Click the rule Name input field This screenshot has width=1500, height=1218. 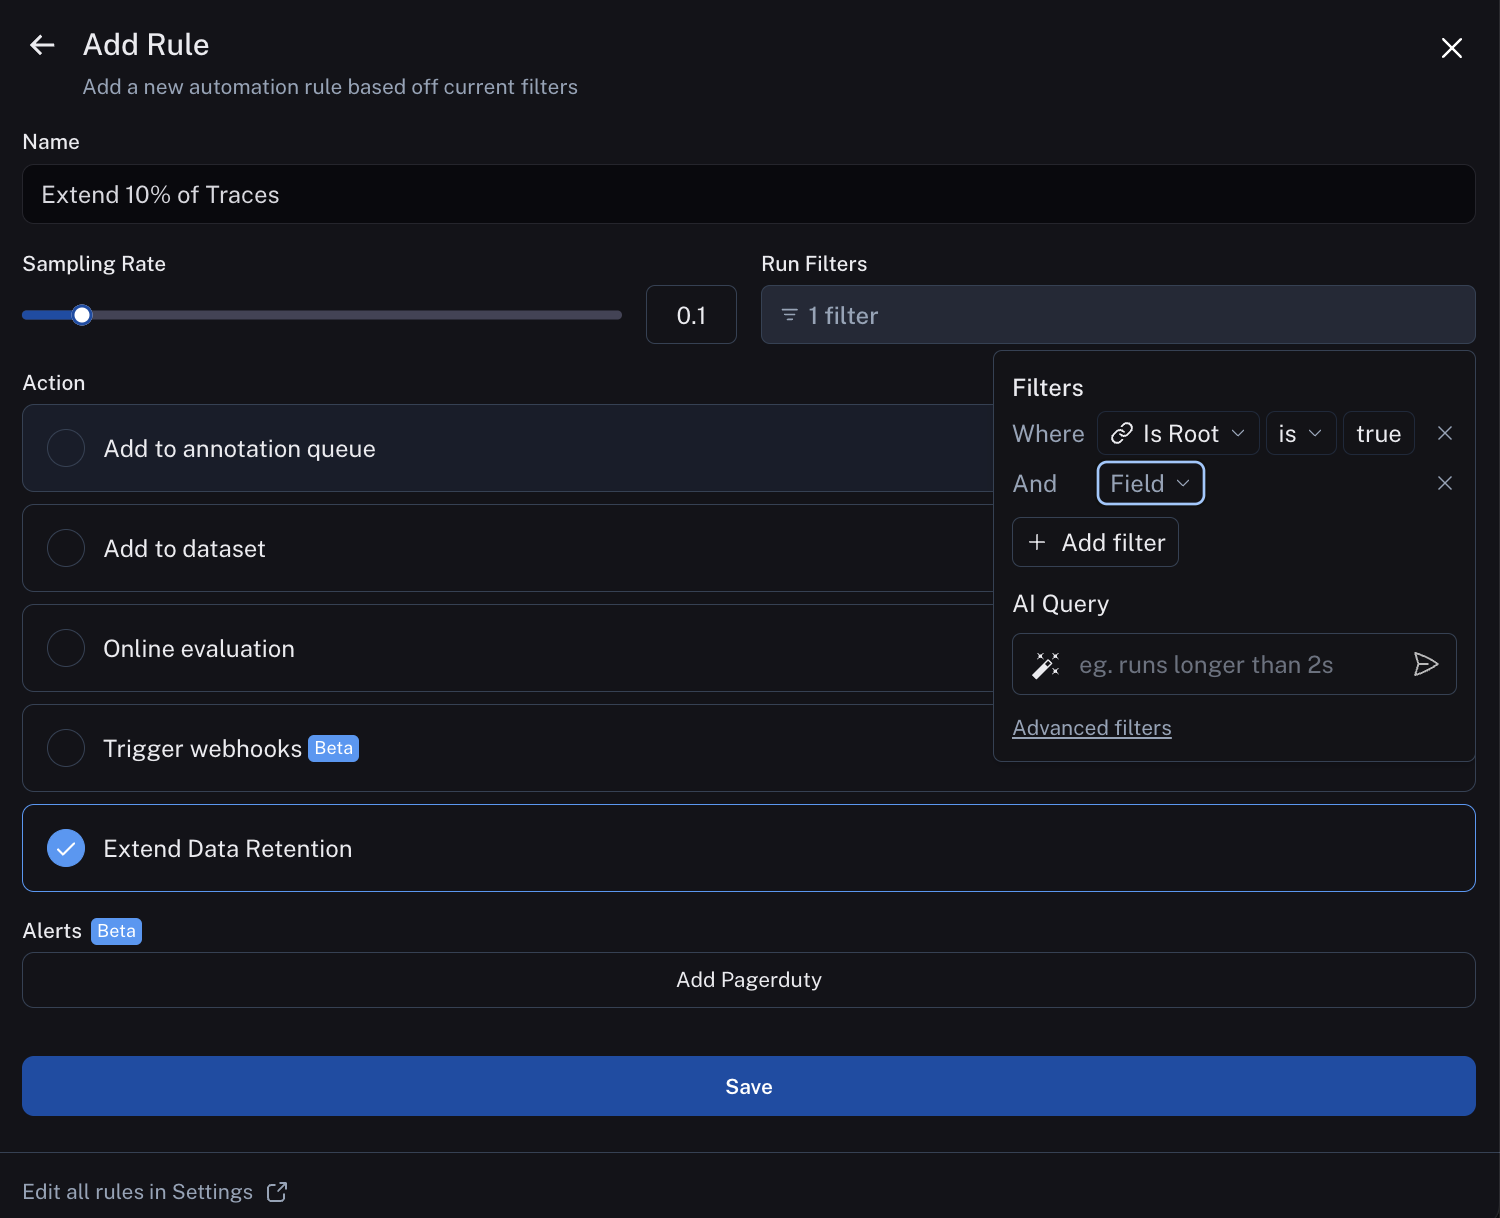click(x=748, y=194)
